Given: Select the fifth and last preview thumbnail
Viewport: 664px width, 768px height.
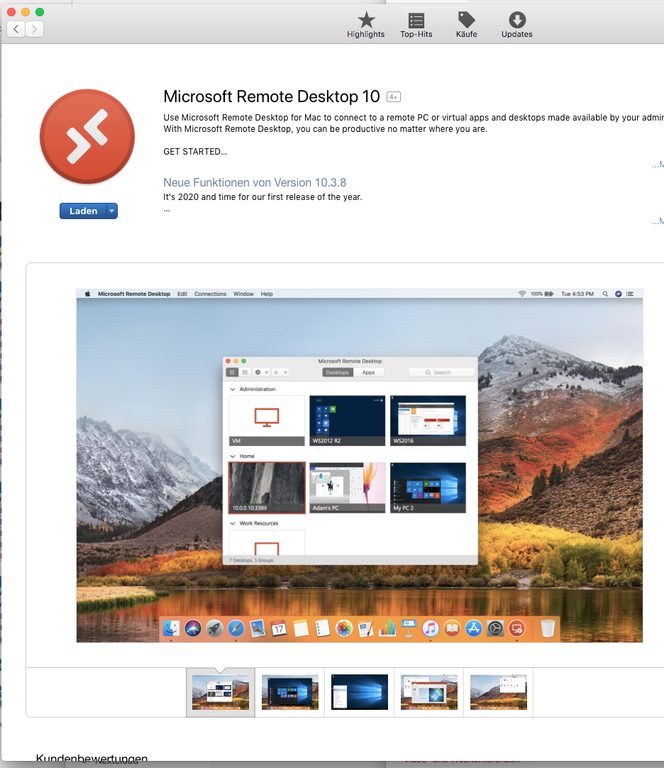Looking at the screenshot, I should (x=498, y=692).
